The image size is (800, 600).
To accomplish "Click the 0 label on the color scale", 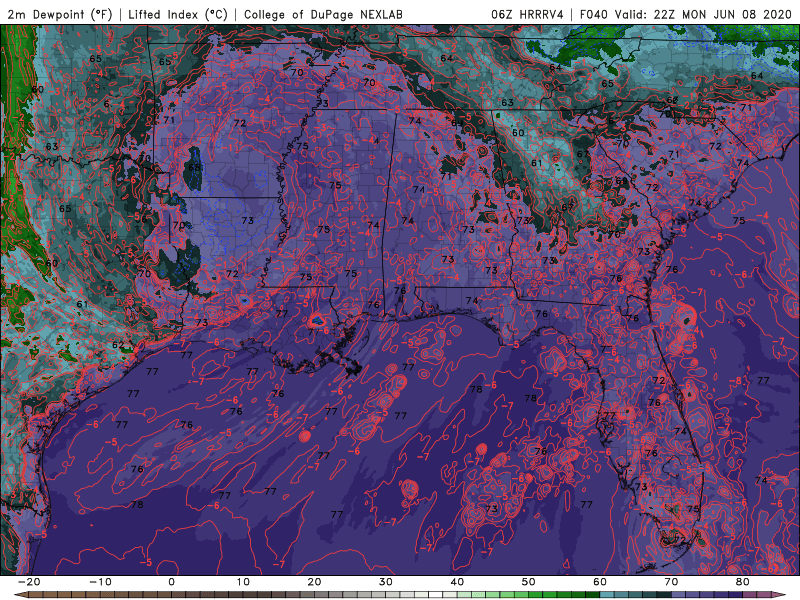I will [171, 582].
